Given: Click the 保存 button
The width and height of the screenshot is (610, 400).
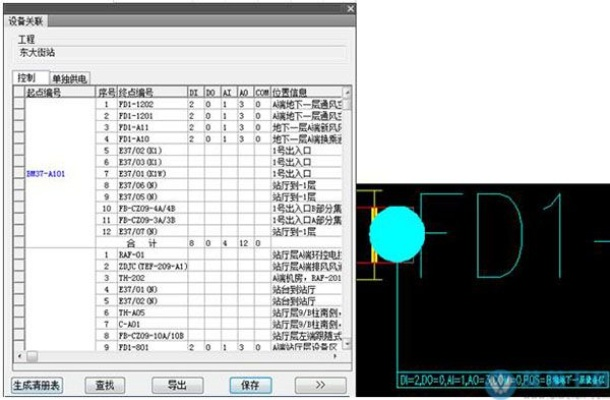Looking at the screenshot, I should [x=250, y=384].
